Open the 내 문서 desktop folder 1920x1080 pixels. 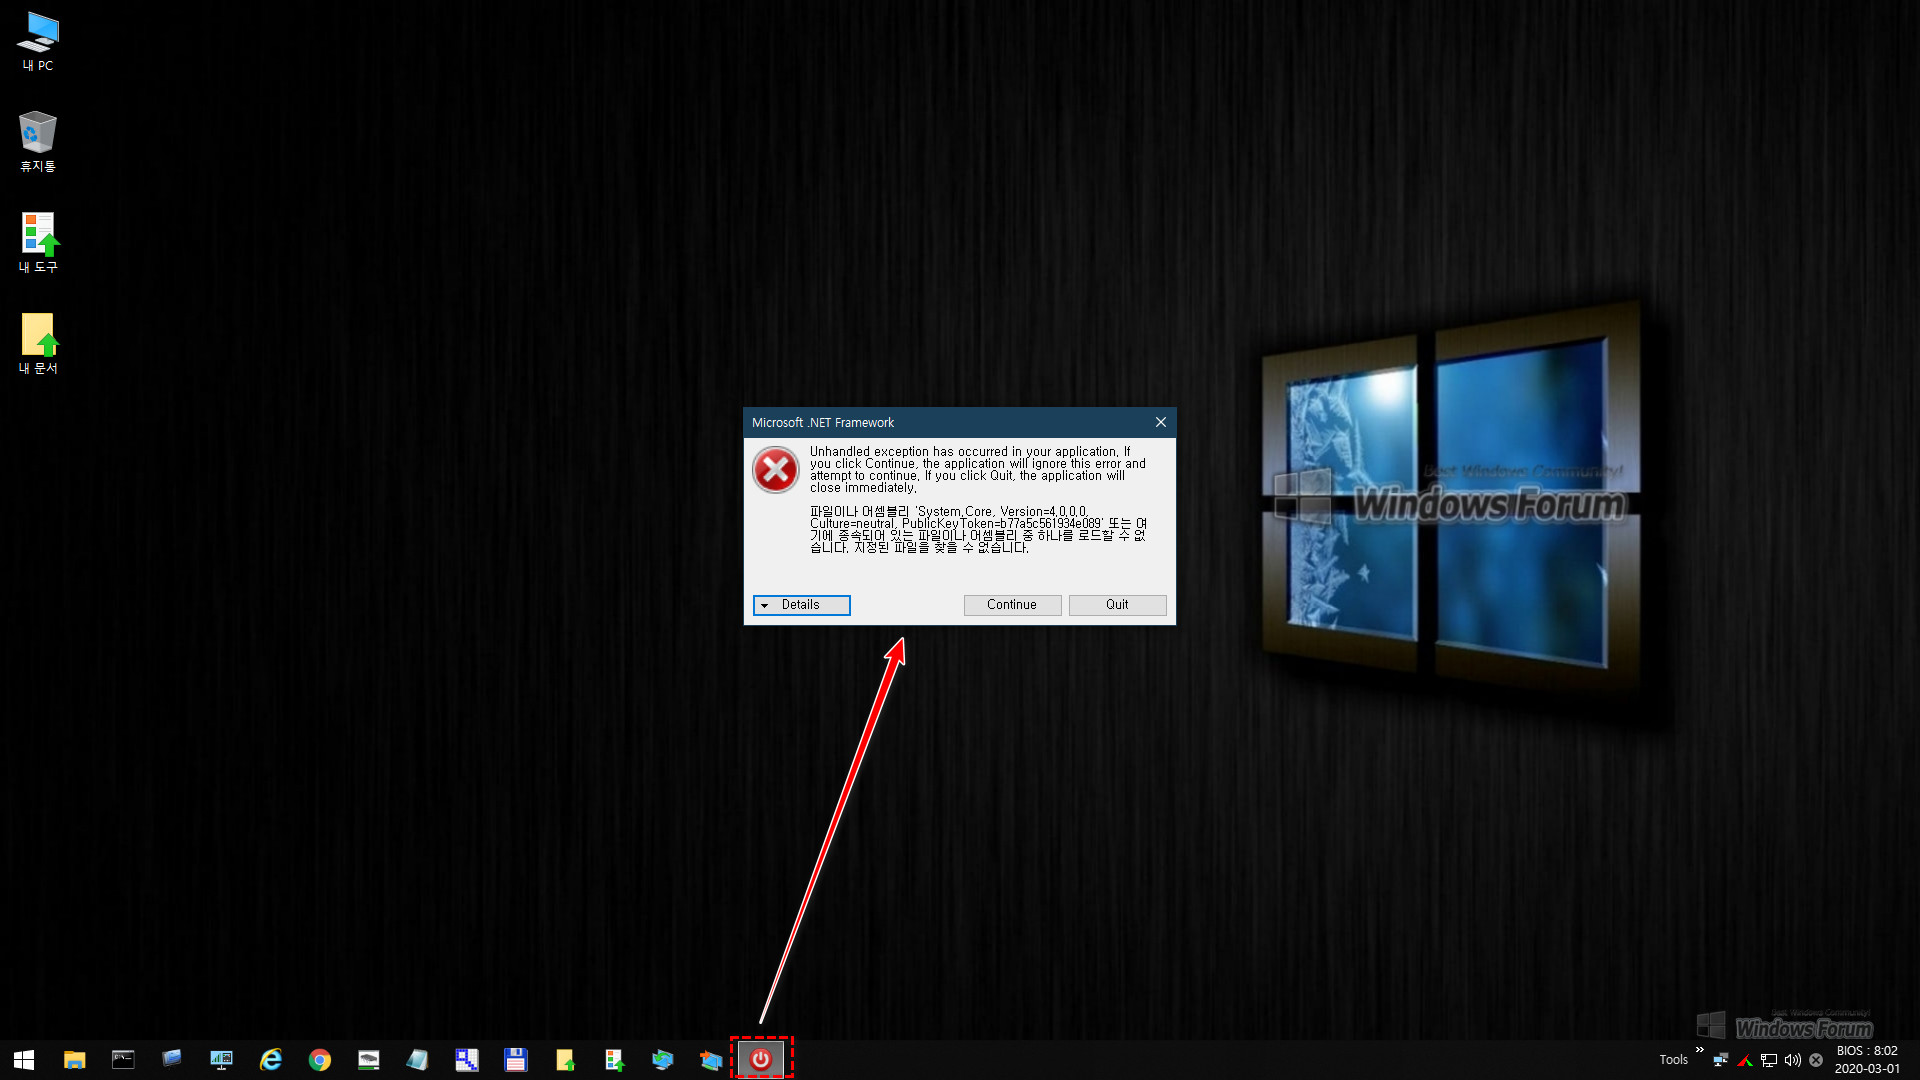(38, 343)
